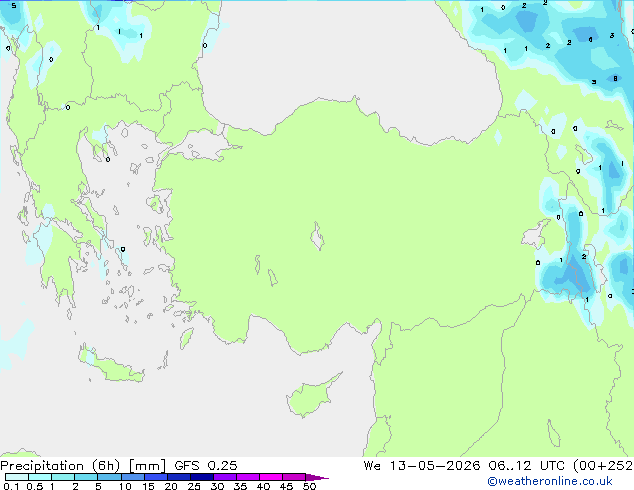Click the island of Crete on map

point(109,364)
